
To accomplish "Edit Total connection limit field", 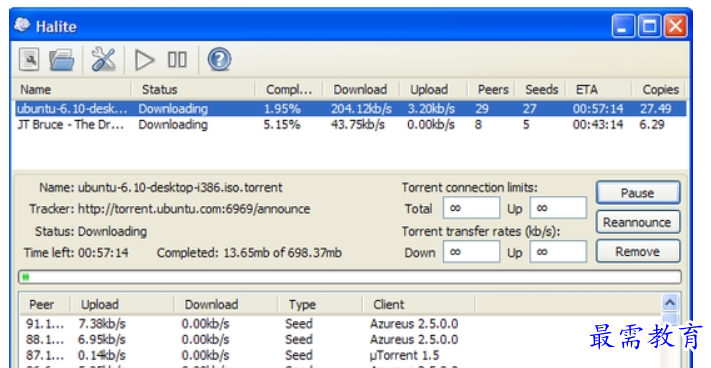I will [472, 208].
